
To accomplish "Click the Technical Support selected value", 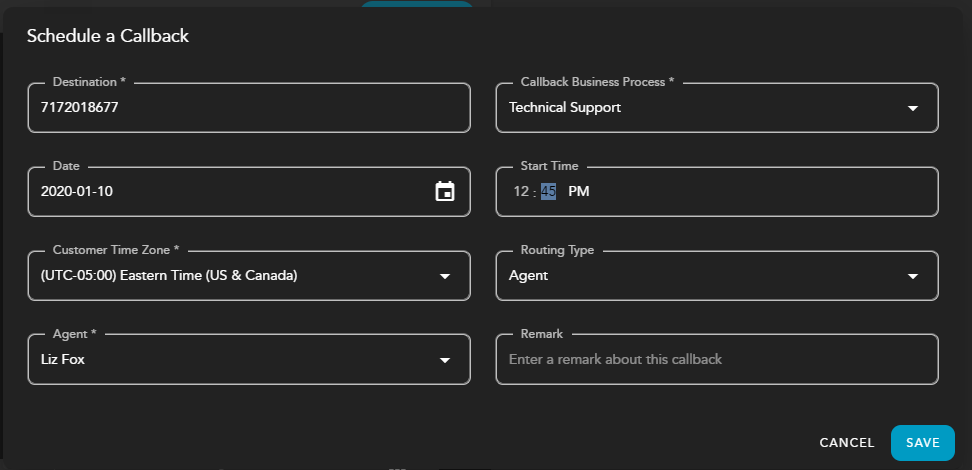I will [565, 108].
